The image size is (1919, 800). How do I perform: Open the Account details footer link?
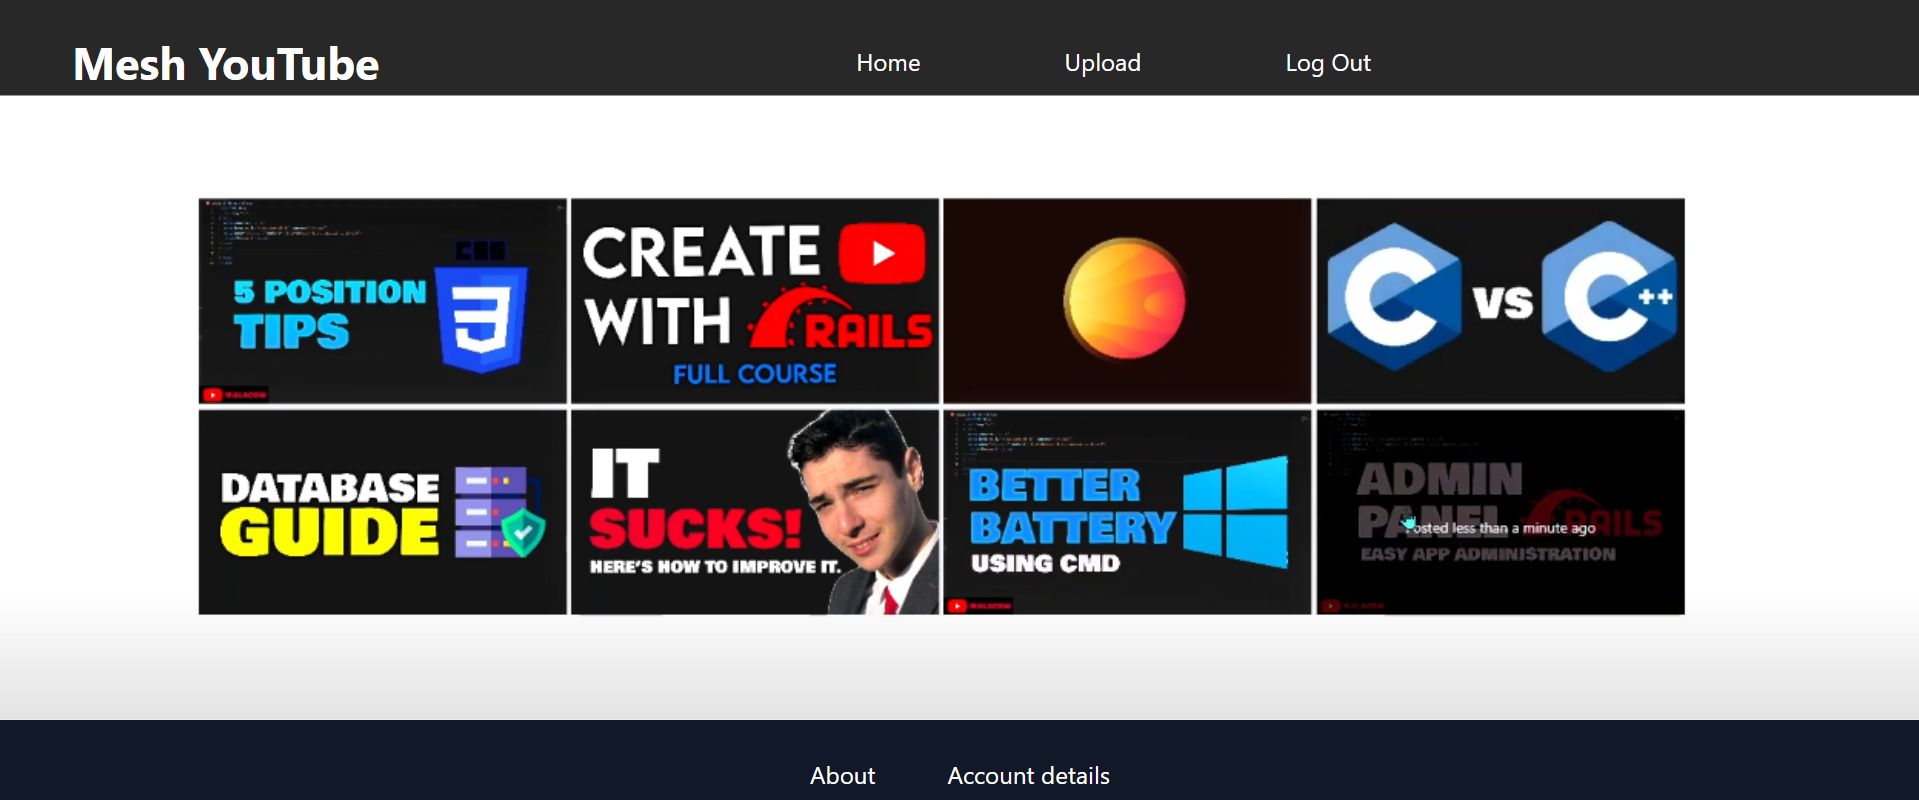(1028, 776)
